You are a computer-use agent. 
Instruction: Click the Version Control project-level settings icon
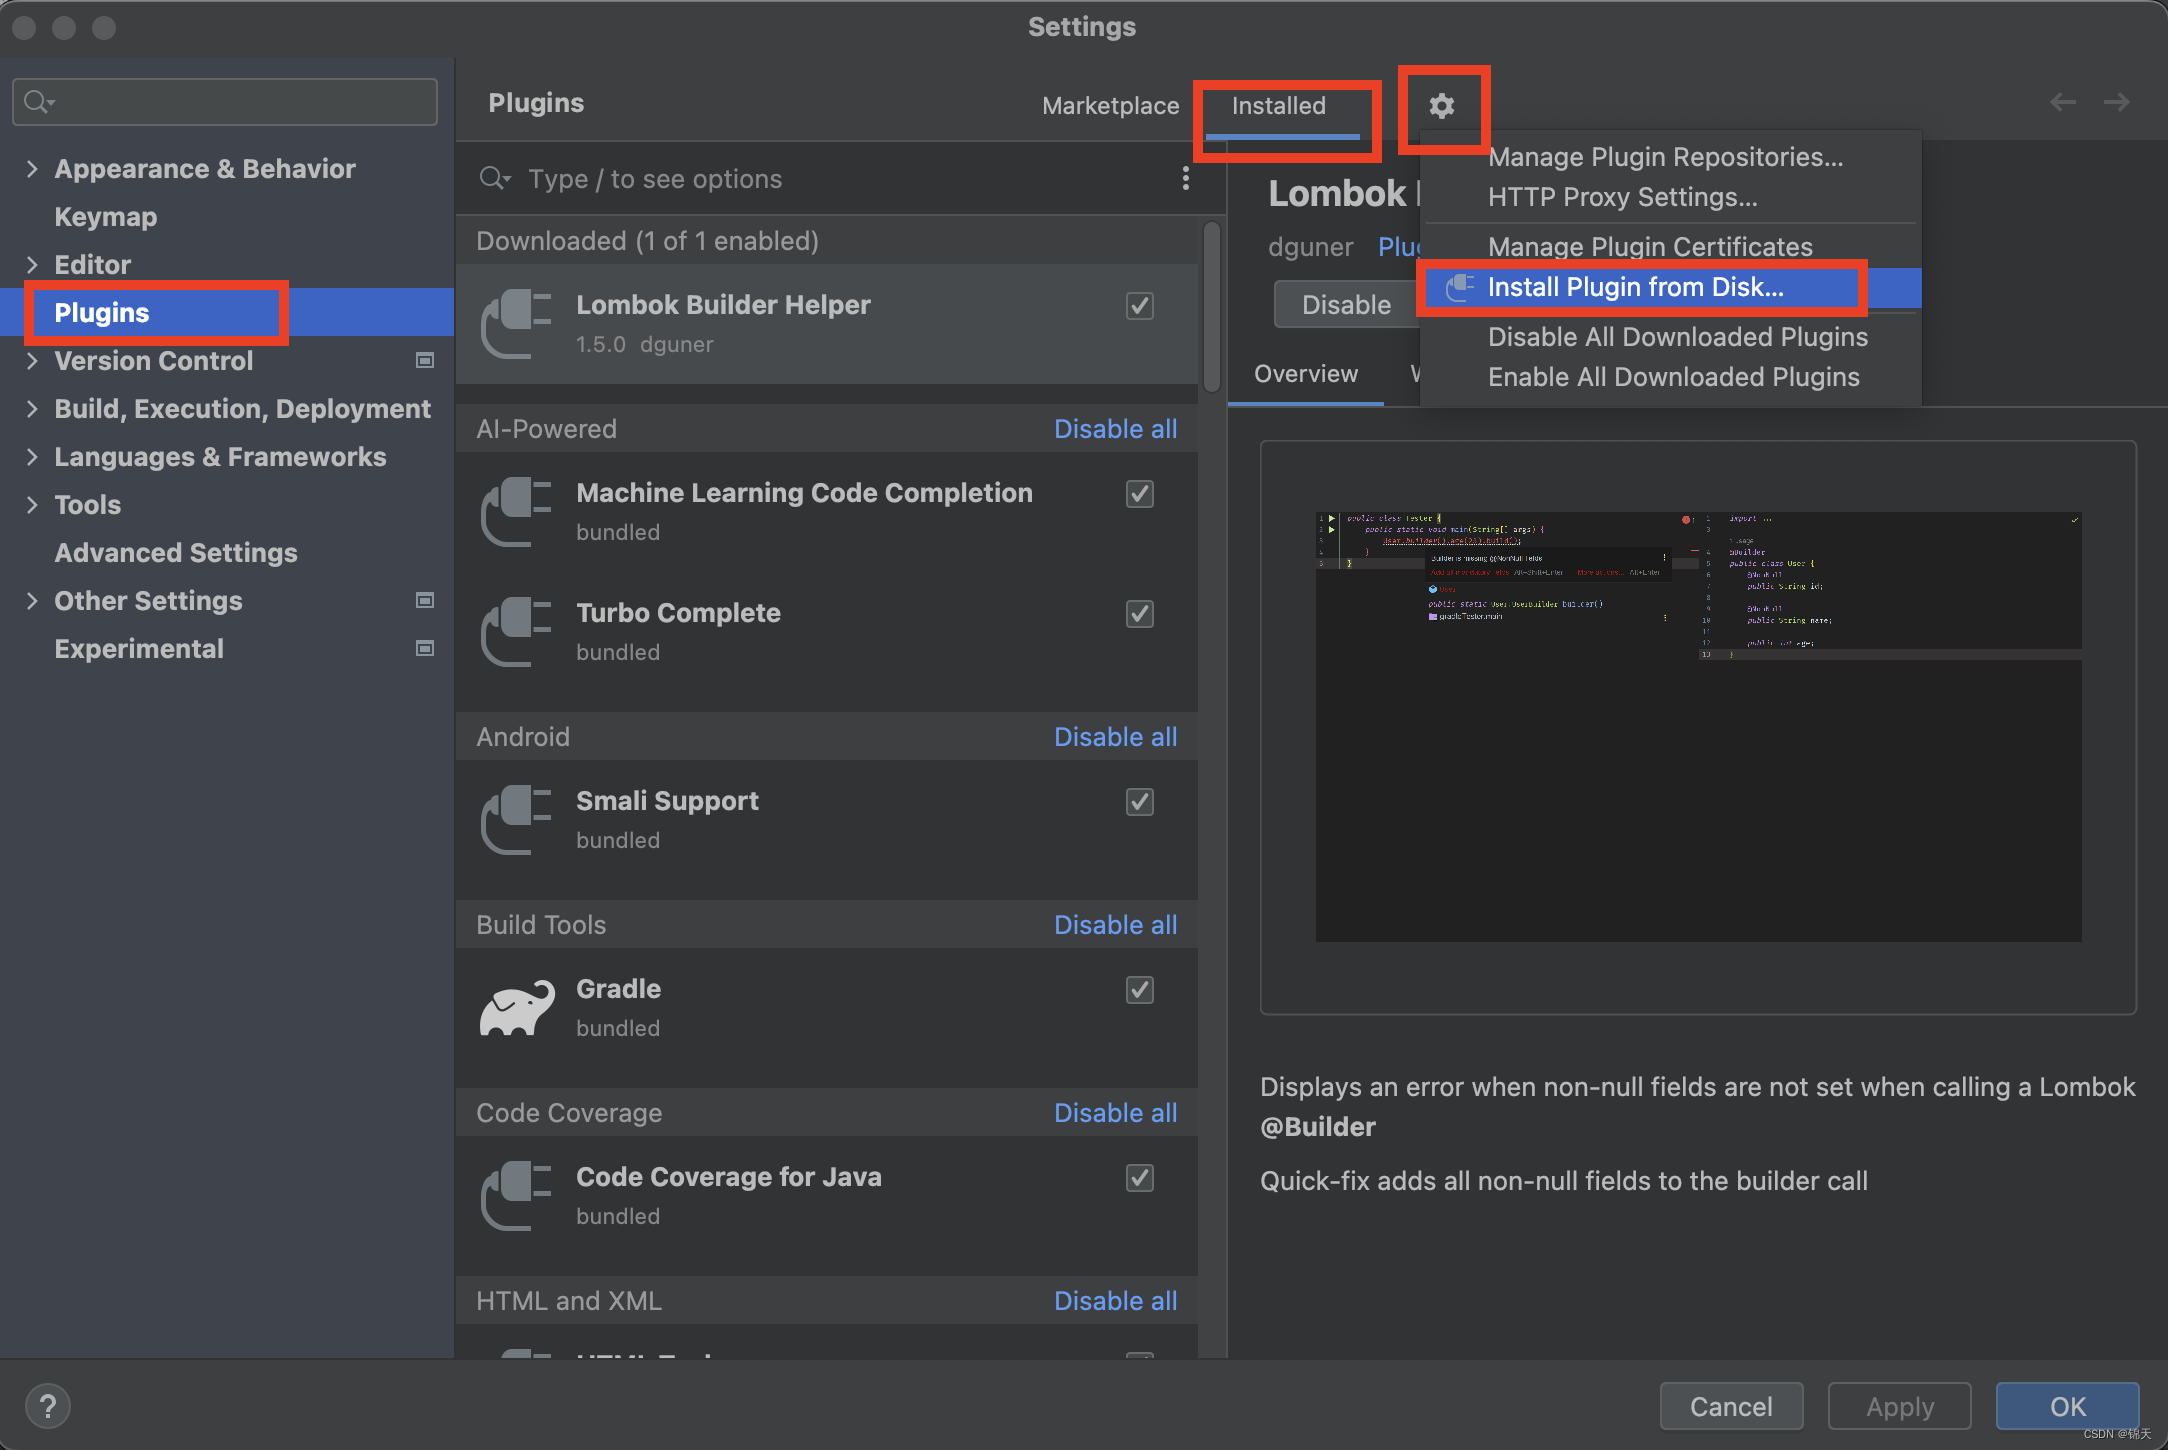(425, 360)
